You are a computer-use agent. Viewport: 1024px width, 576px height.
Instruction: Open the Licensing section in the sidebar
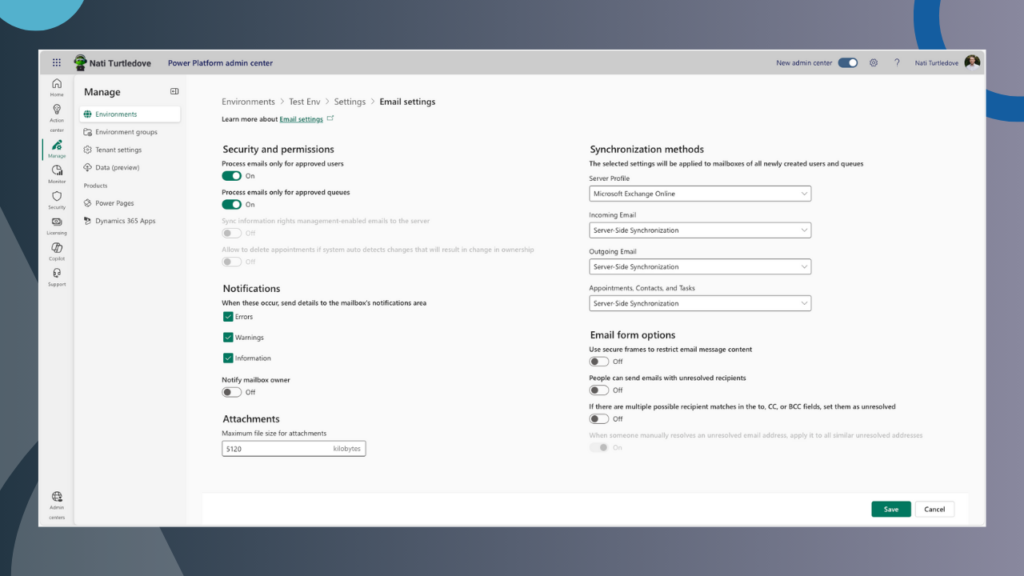(x=57, y=225)
